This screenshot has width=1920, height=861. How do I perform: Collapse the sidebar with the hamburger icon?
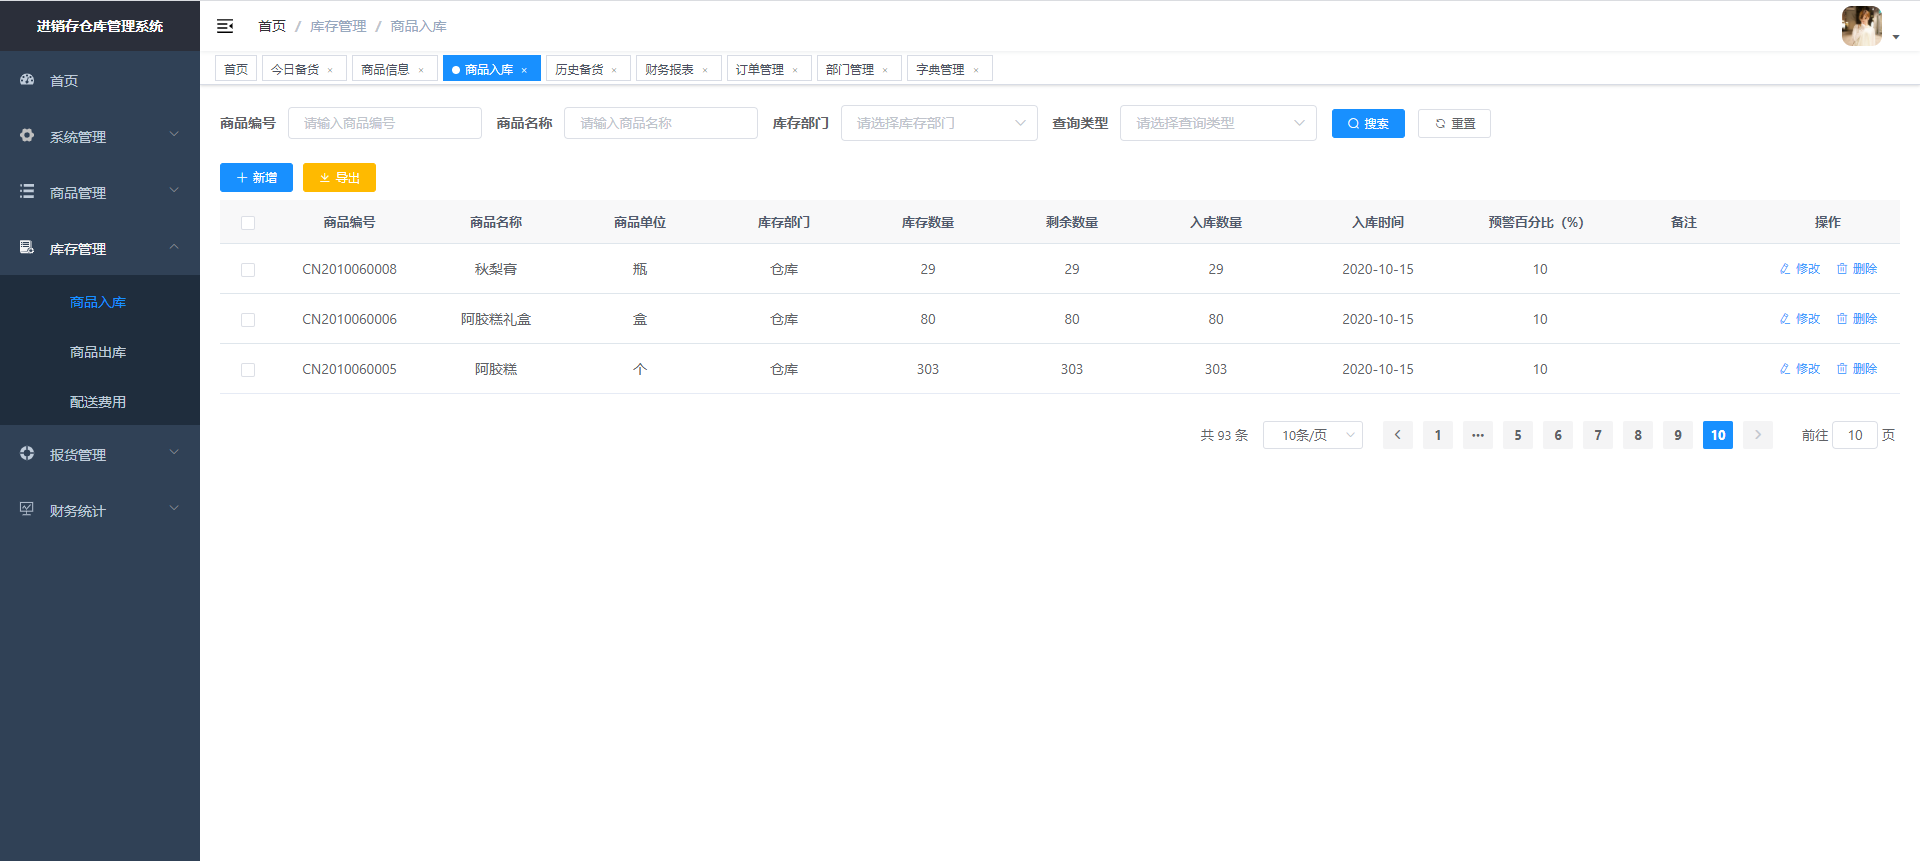click(x=225, y=26)
